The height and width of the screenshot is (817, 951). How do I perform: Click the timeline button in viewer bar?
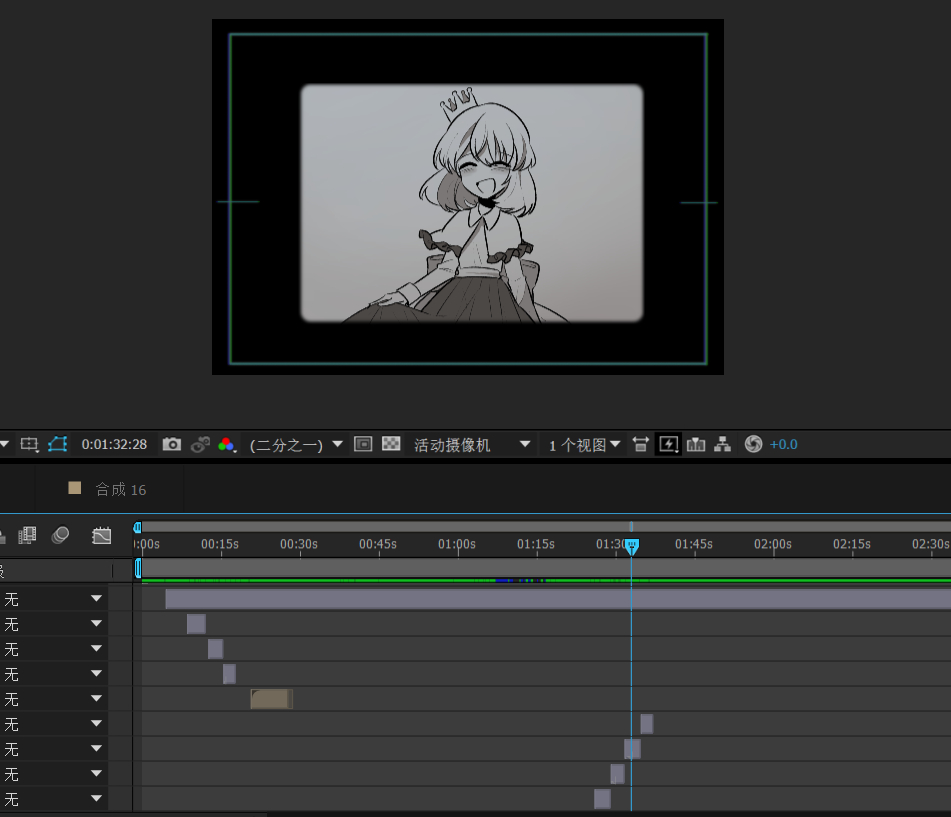coord(696,444)
